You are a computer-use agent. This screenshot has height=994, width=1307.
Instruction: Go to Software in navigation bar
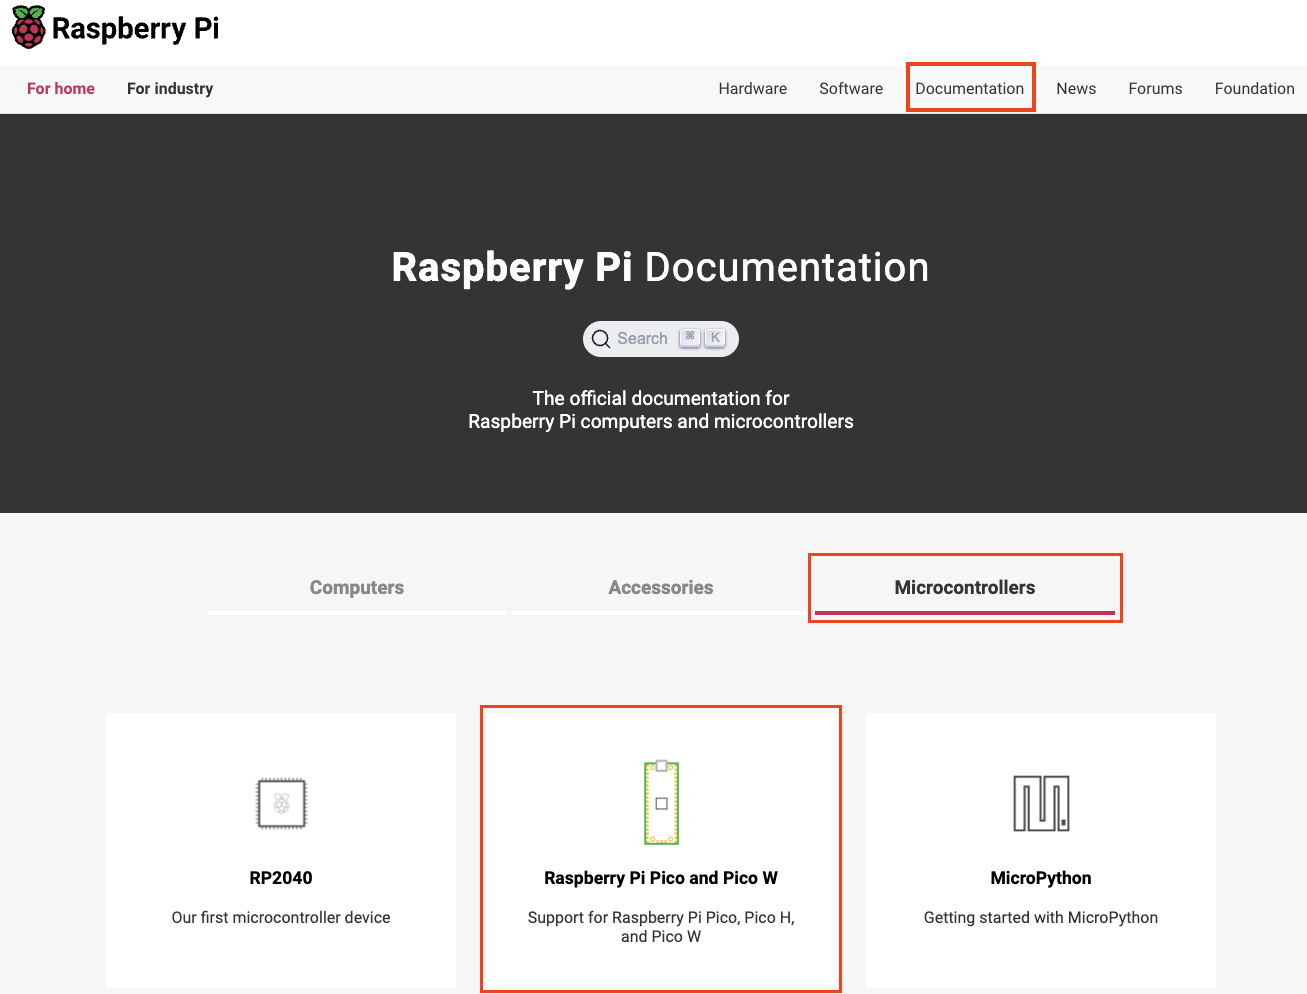851,88
